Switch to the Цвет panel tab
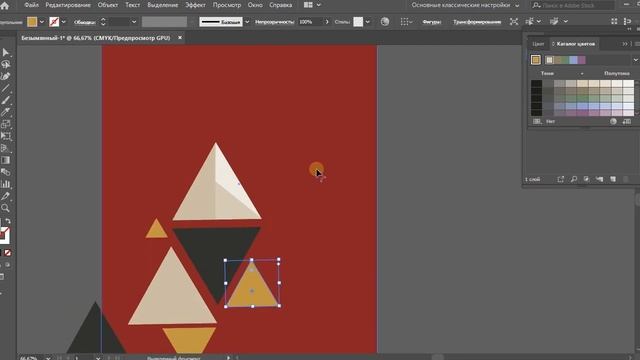Viewport: 640px width, 360px height. coord(538,44)
